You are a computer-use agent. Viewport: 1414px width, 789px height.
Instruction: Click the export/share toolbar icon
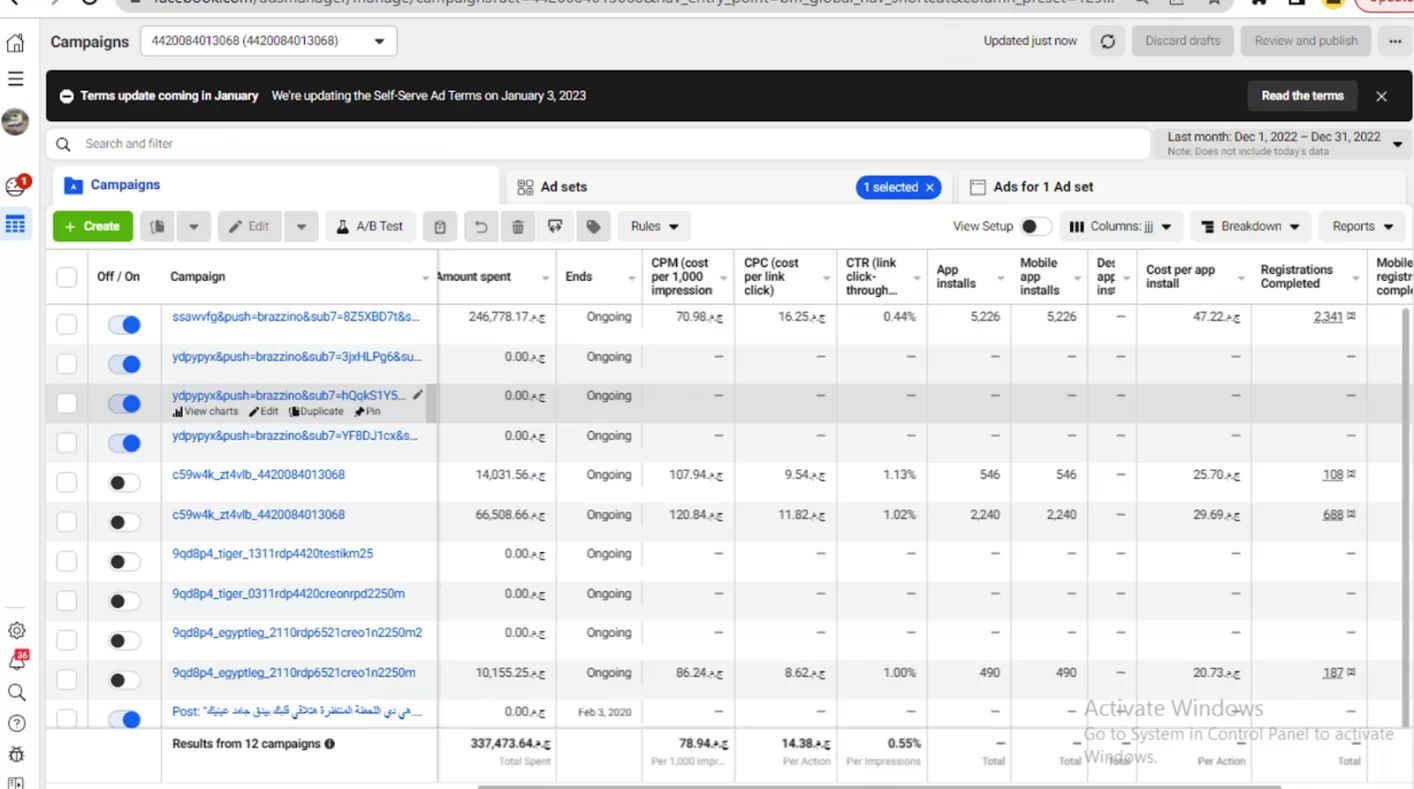point(555,227)
